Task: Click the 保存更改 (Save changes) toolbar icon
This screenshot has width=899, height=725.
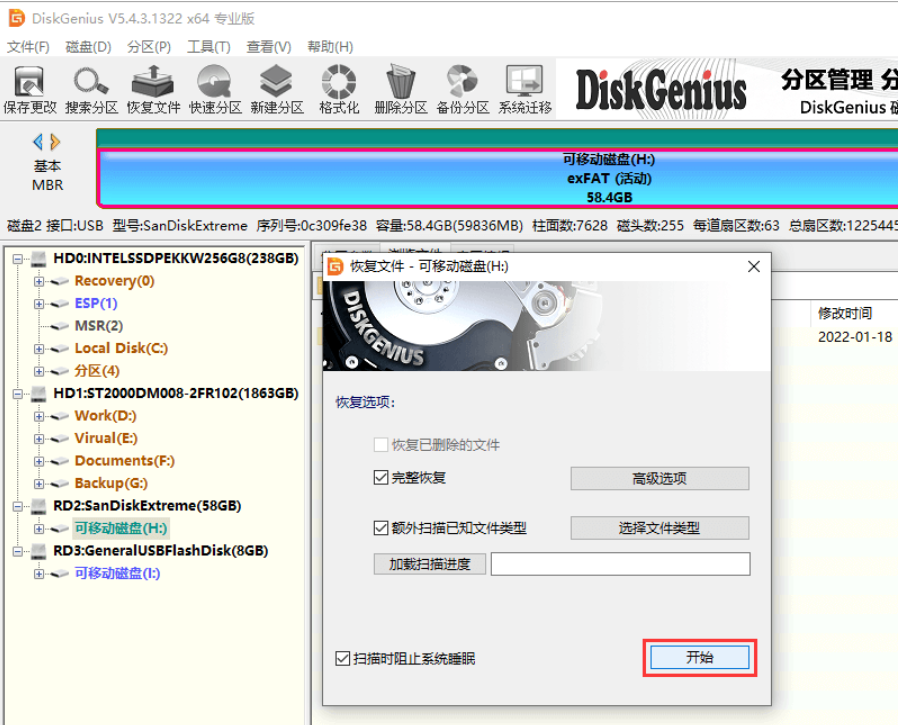Action: pyautogui.click(x=30, y=82)
